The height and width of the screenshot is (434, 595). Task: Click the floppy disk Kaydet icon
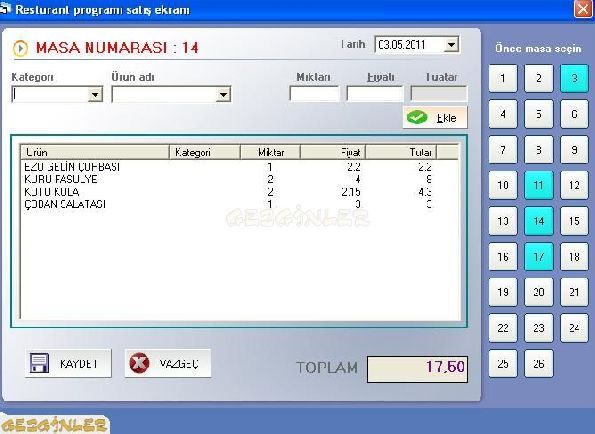pos(39,363)
